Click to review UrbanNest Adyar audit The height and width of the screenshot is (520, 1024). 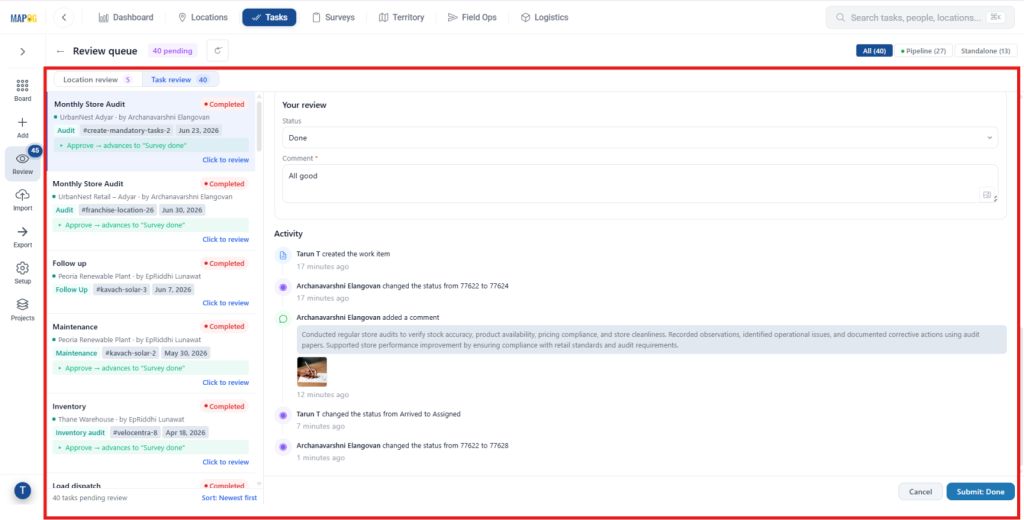pos(225,160)
